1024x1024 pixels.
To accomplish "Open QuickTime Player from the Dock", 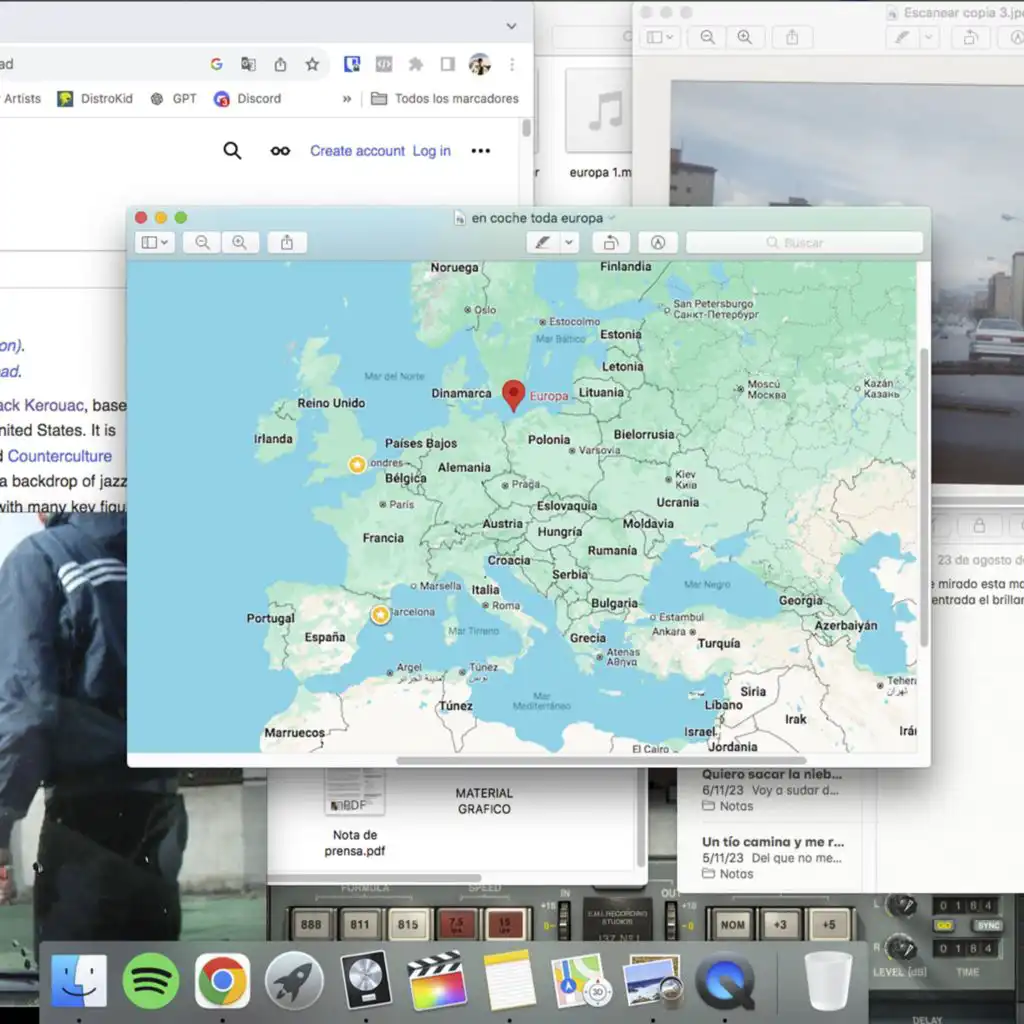I will click(725, 981).
